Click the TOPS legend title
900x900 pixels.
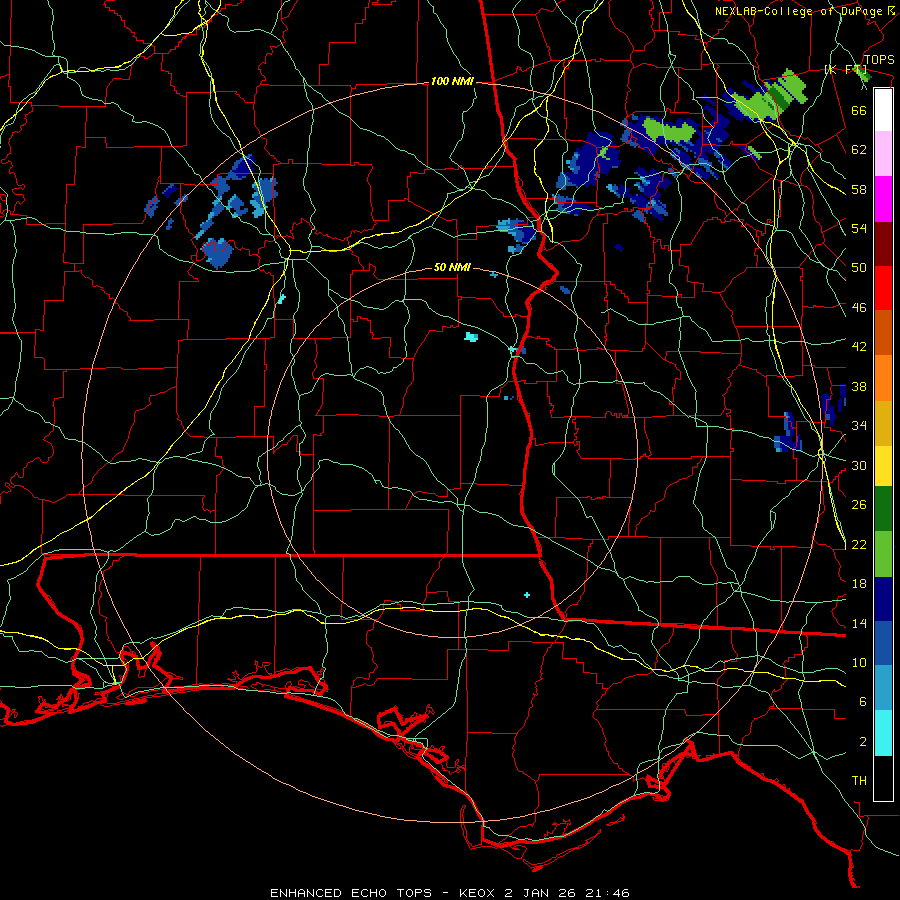(x=879, y=60)
